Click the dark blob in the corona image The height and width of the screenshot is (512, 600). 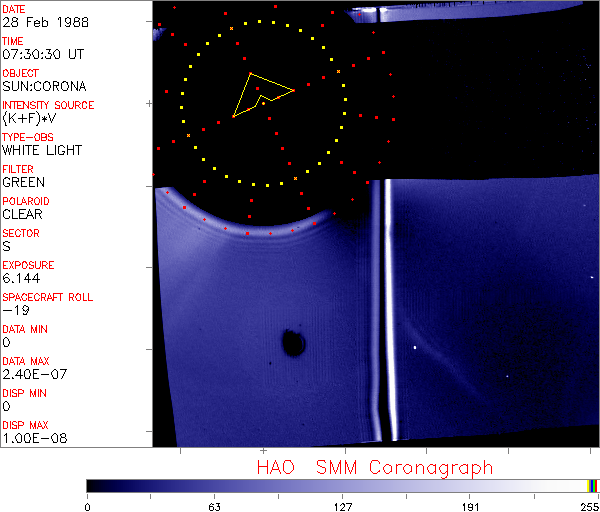click(x=293, y=342)
